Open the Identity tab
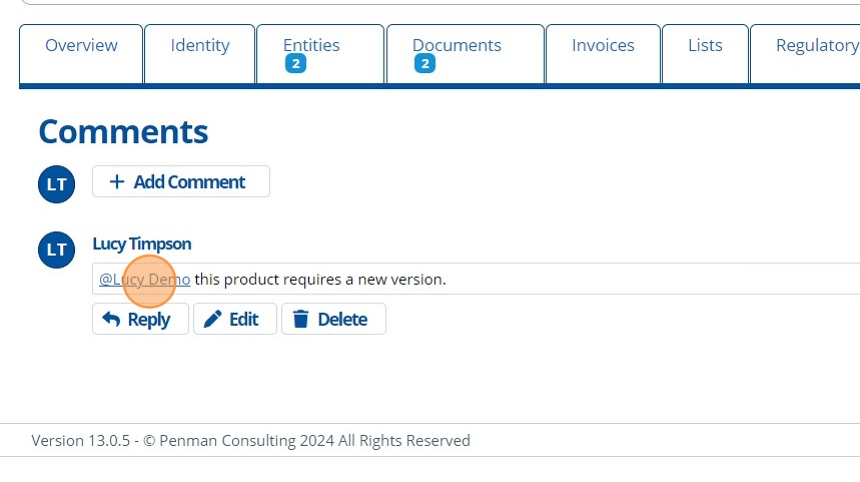860x482 pixels. tap(200, 46)
